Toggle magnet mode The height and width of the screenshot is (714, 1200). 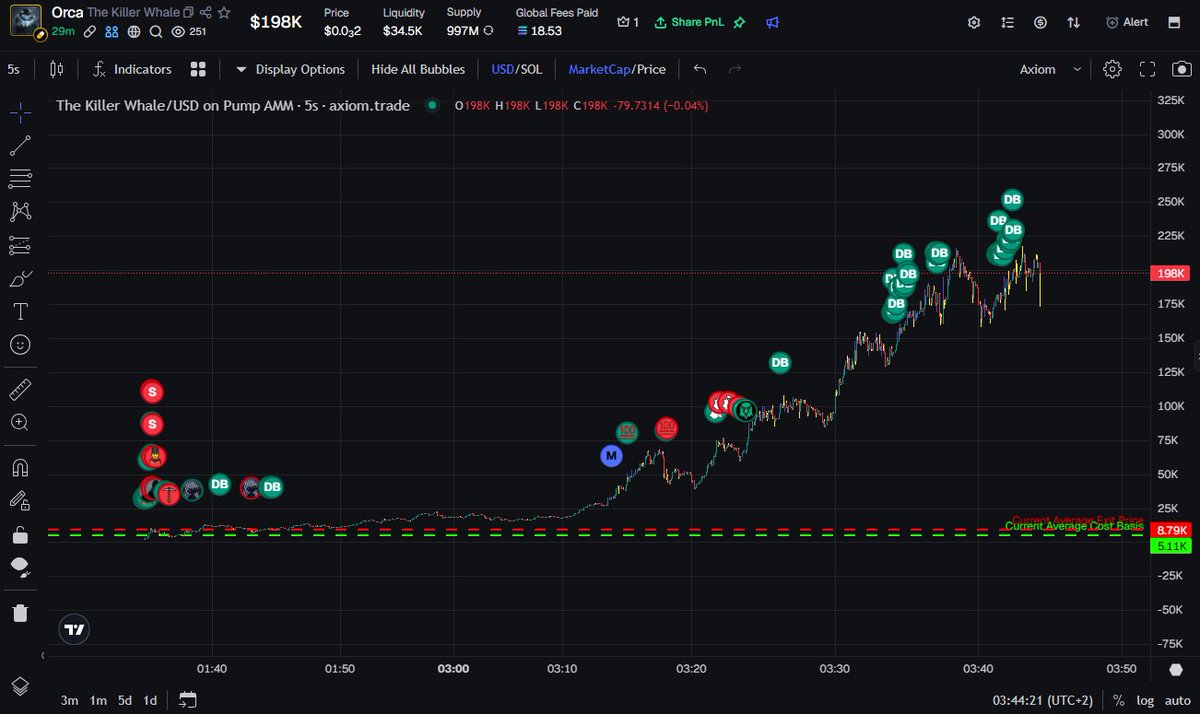pos(19,467)
